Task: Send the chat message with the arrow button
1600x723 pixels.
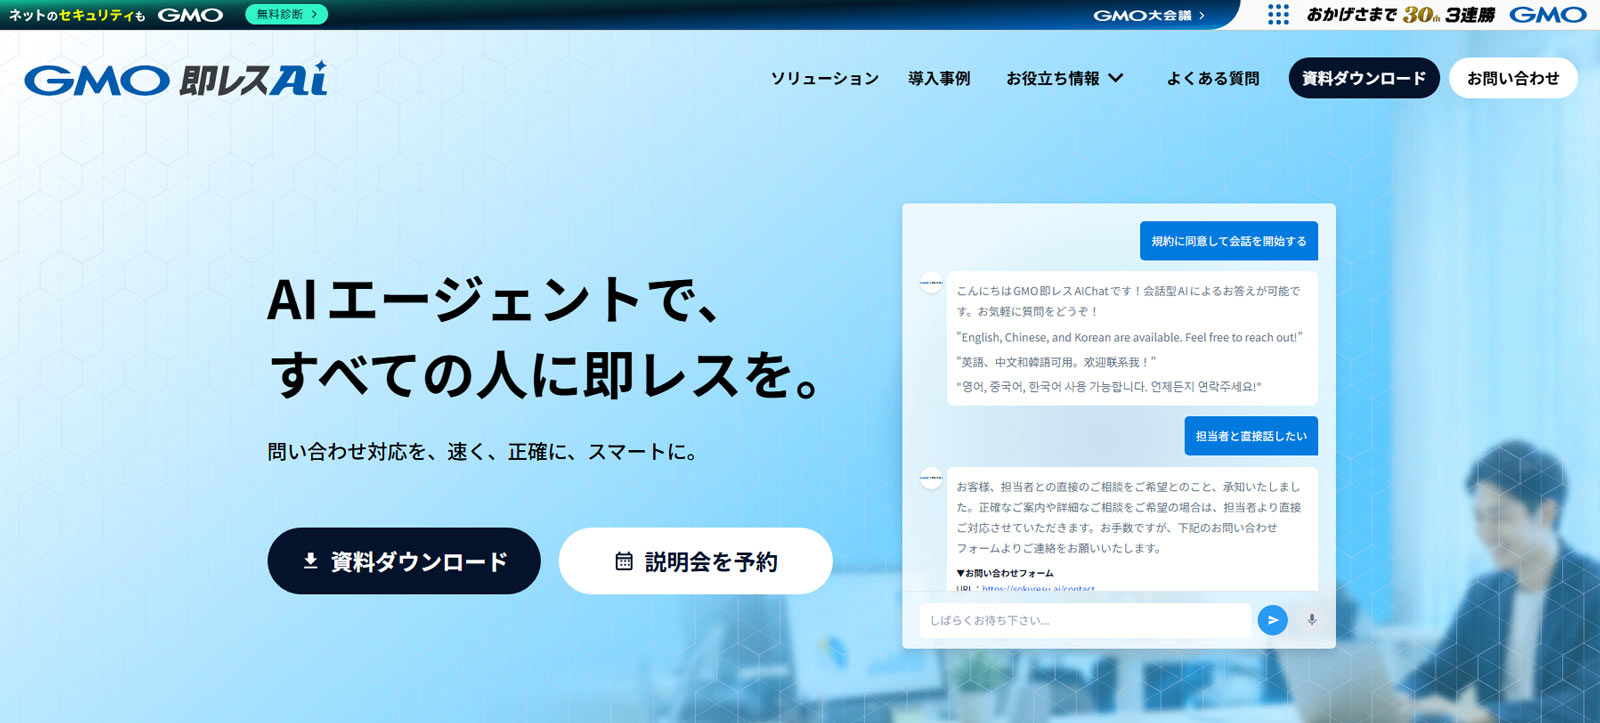Action: pos(1272,620)
